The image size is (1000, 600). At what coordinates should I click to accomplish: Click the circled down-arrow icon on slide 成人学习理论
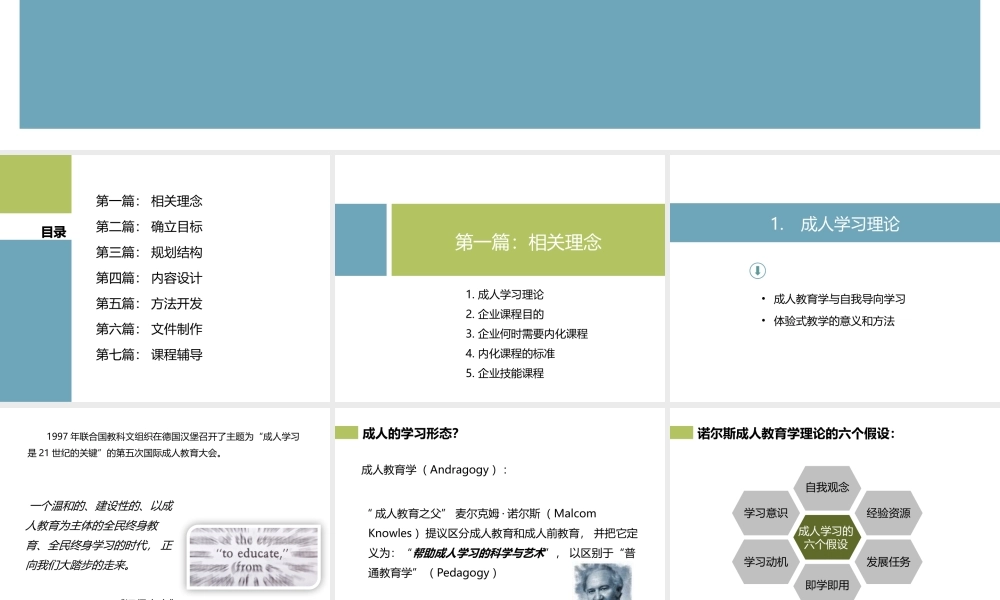pos(758,269)
